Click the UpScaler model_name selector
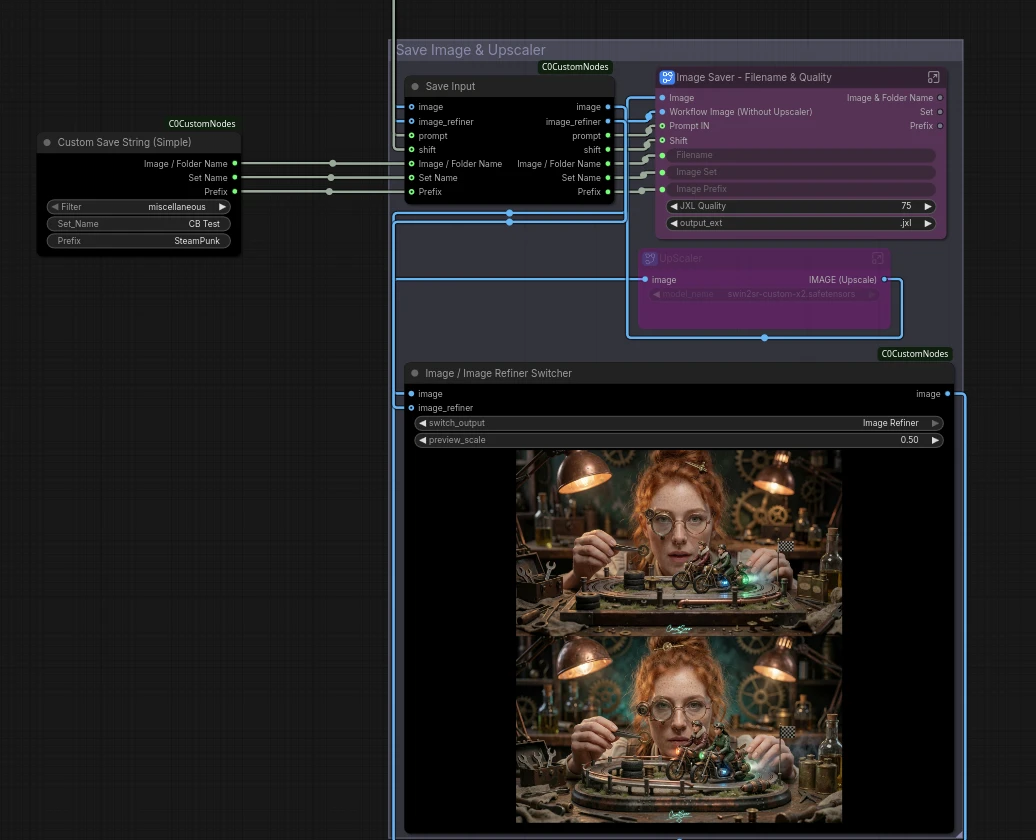Image resolution: width=1036 pixels, height=840 pixels. (x=764, y=294)
